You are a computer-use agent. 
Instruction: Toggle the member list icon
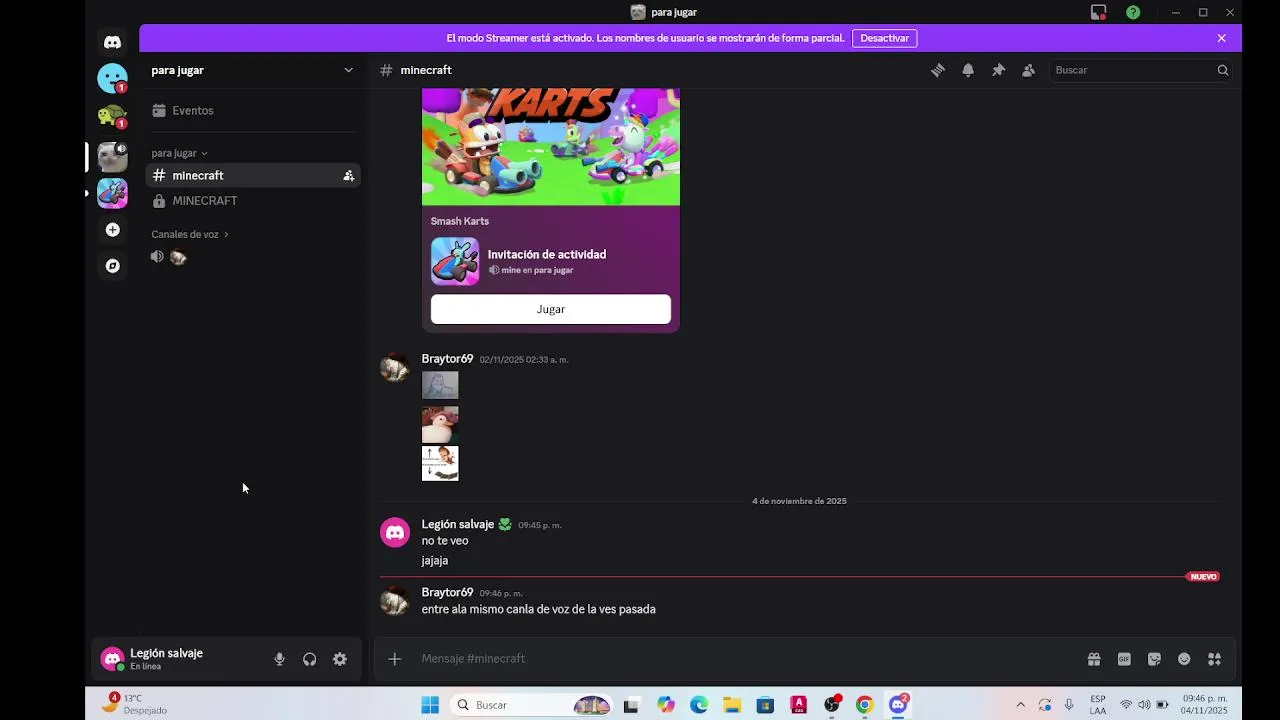coord(1028,70)
